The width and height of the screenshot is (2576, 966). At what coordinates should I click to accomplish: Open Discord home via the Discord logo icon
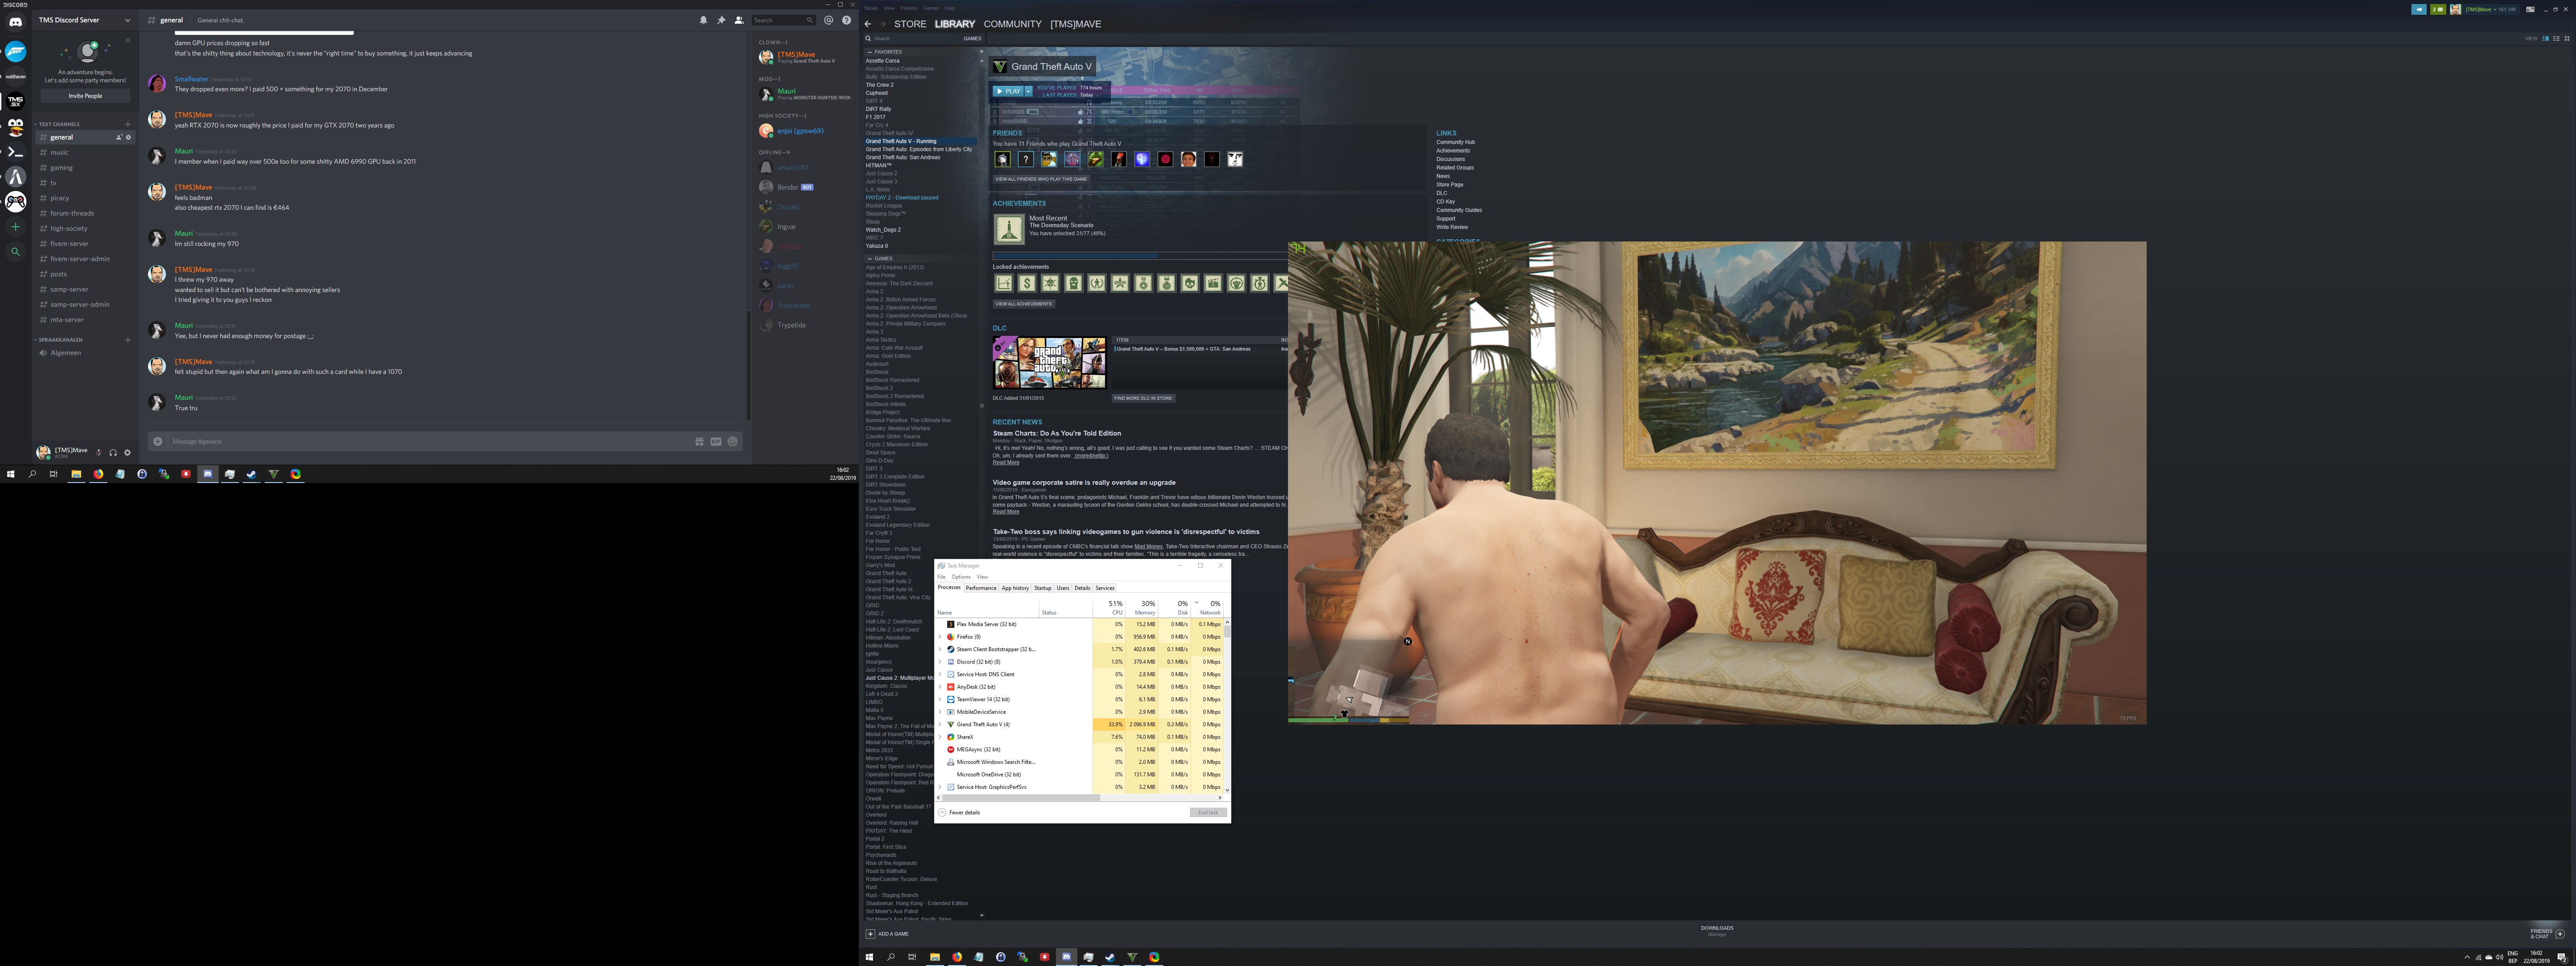[x=15, y=22]
